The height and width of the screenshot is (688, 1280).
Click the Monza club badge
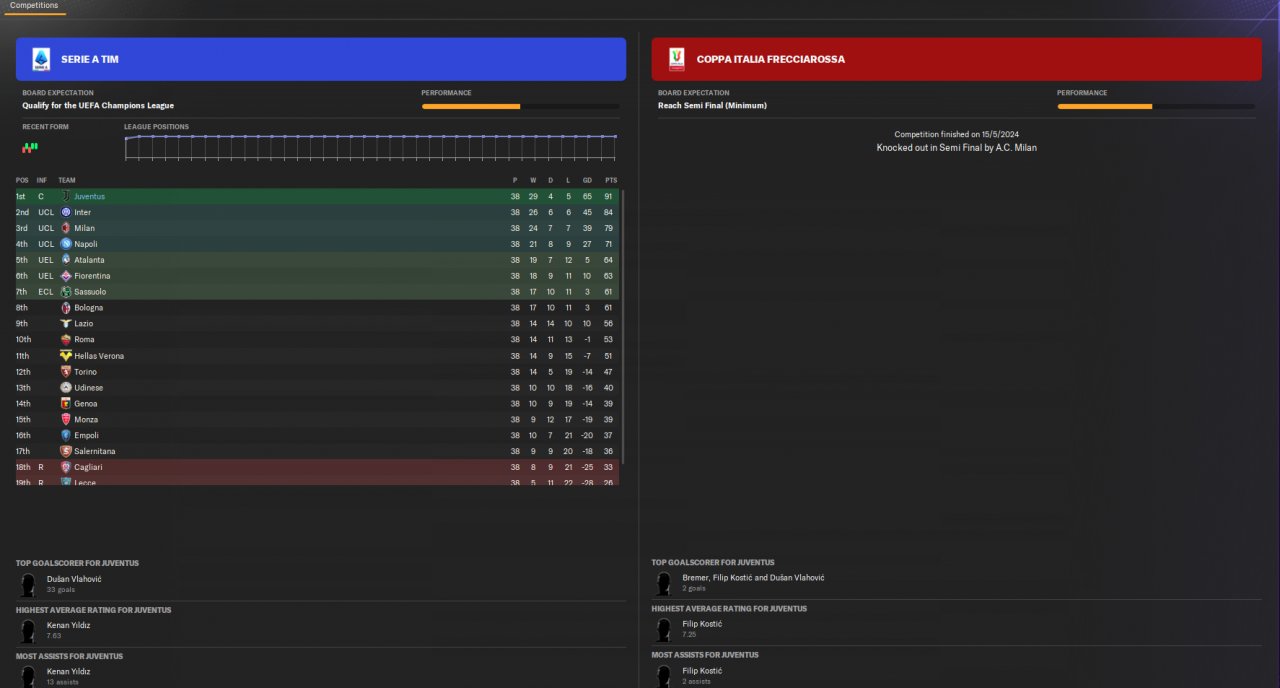pyautogui.click(x=66, y=420)
